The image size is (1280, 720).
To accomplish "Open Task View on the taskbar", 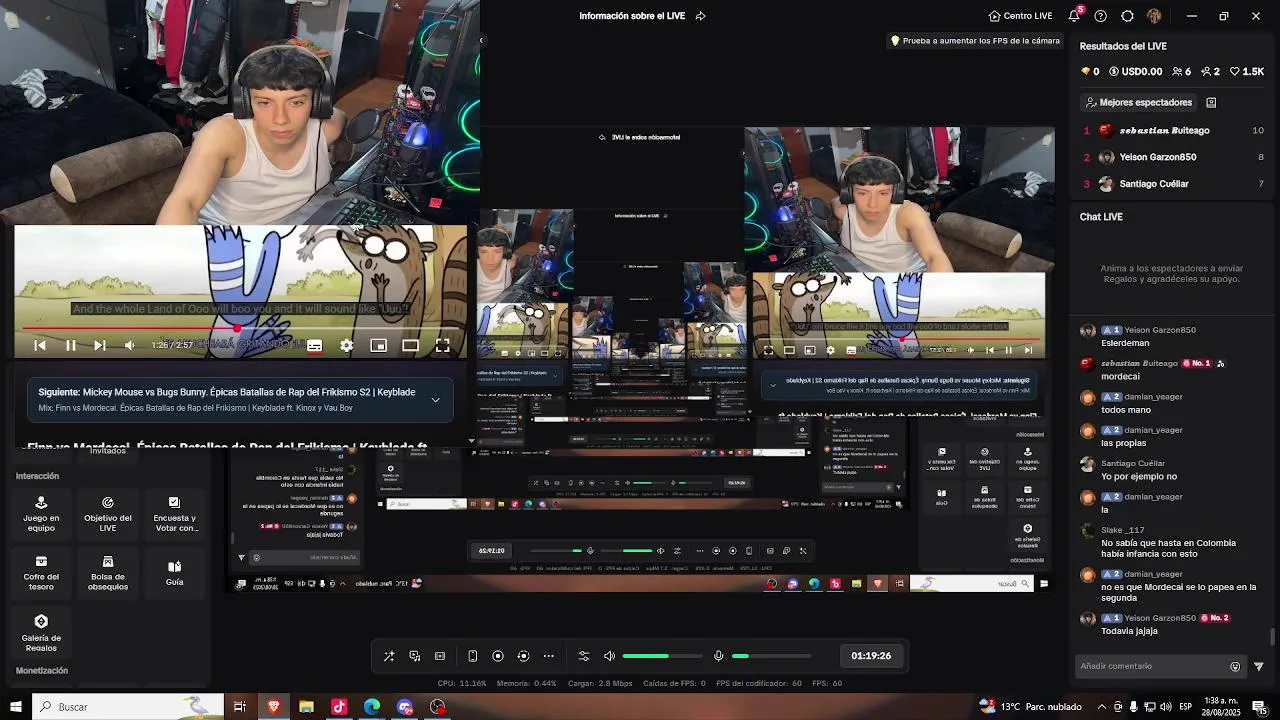I will (x=240, y=707).
